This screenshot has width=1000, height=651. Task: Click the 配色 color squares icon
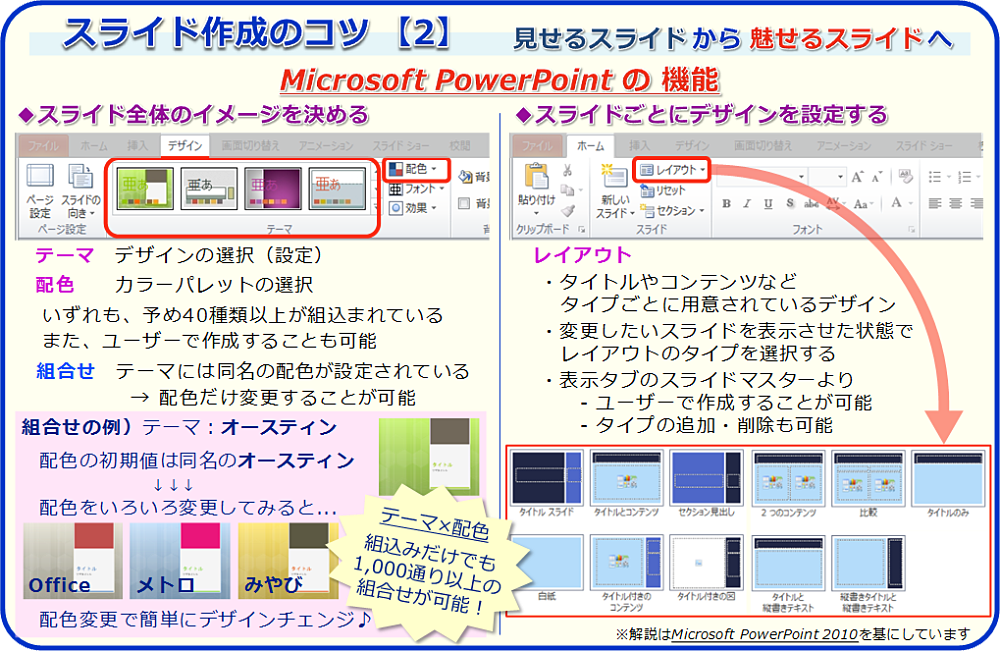point(395,169)
